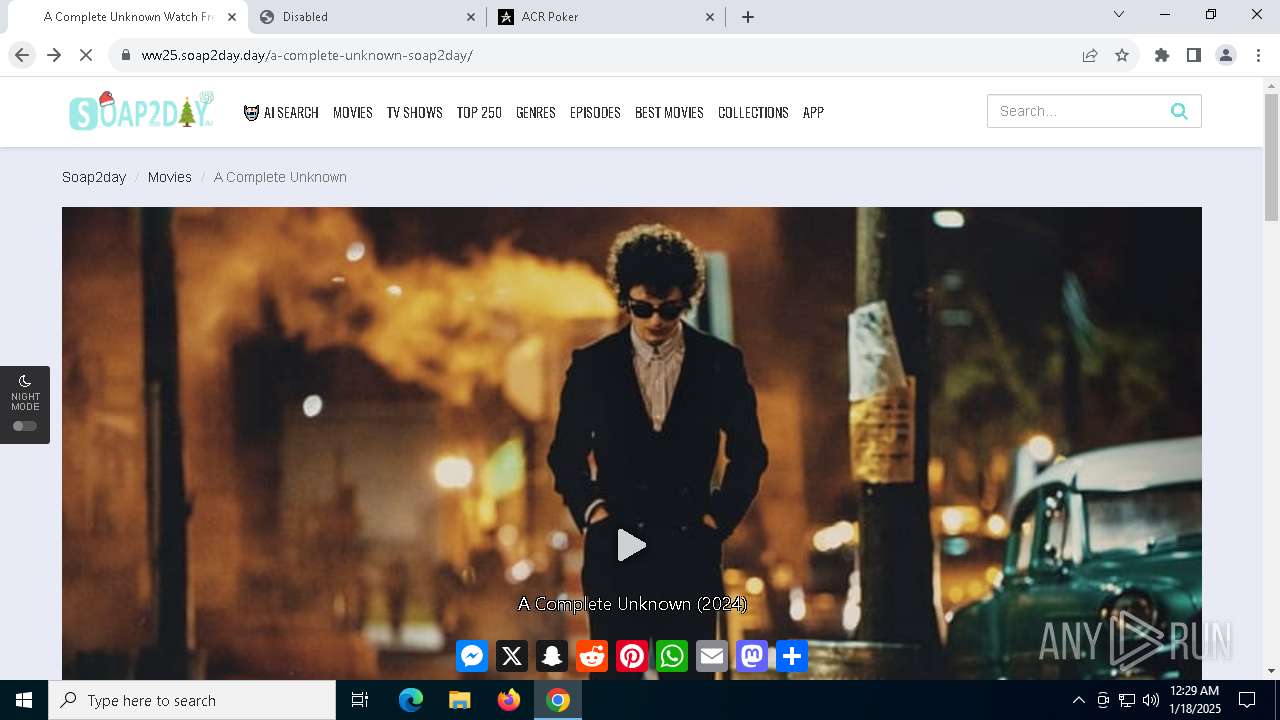Show hidden system tray icons
This screenshot has width=1280, height=720.
coord(1078,700)
